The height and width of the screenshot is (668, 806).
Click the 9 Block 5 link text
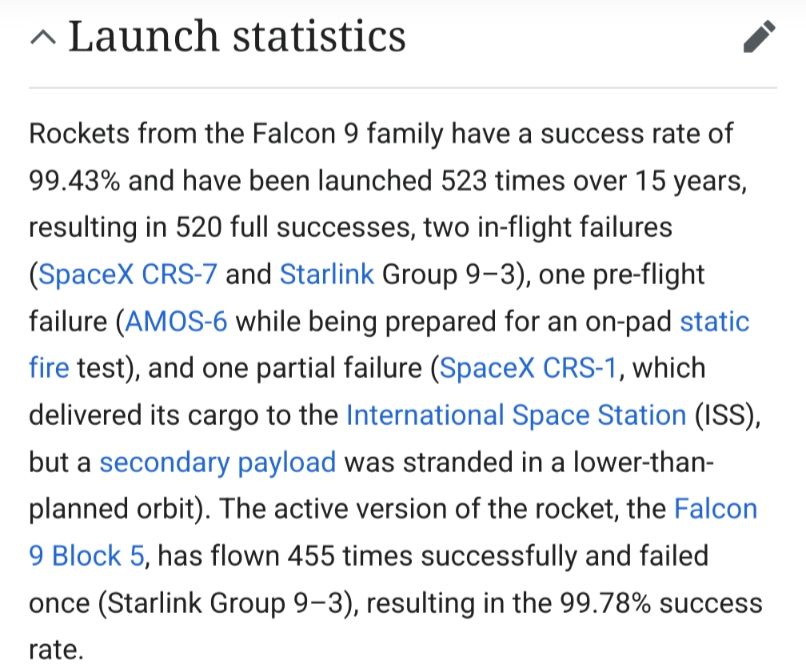coord(87,555)
